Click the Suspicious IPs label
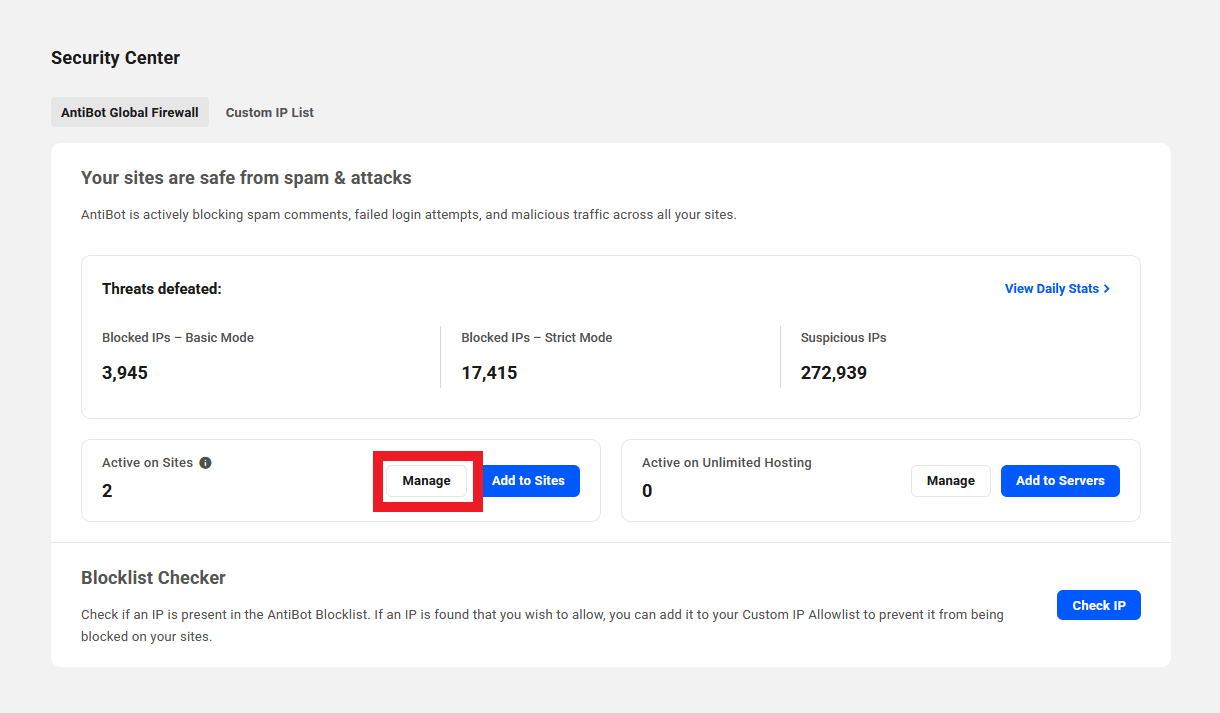 (x=844, y=338)
